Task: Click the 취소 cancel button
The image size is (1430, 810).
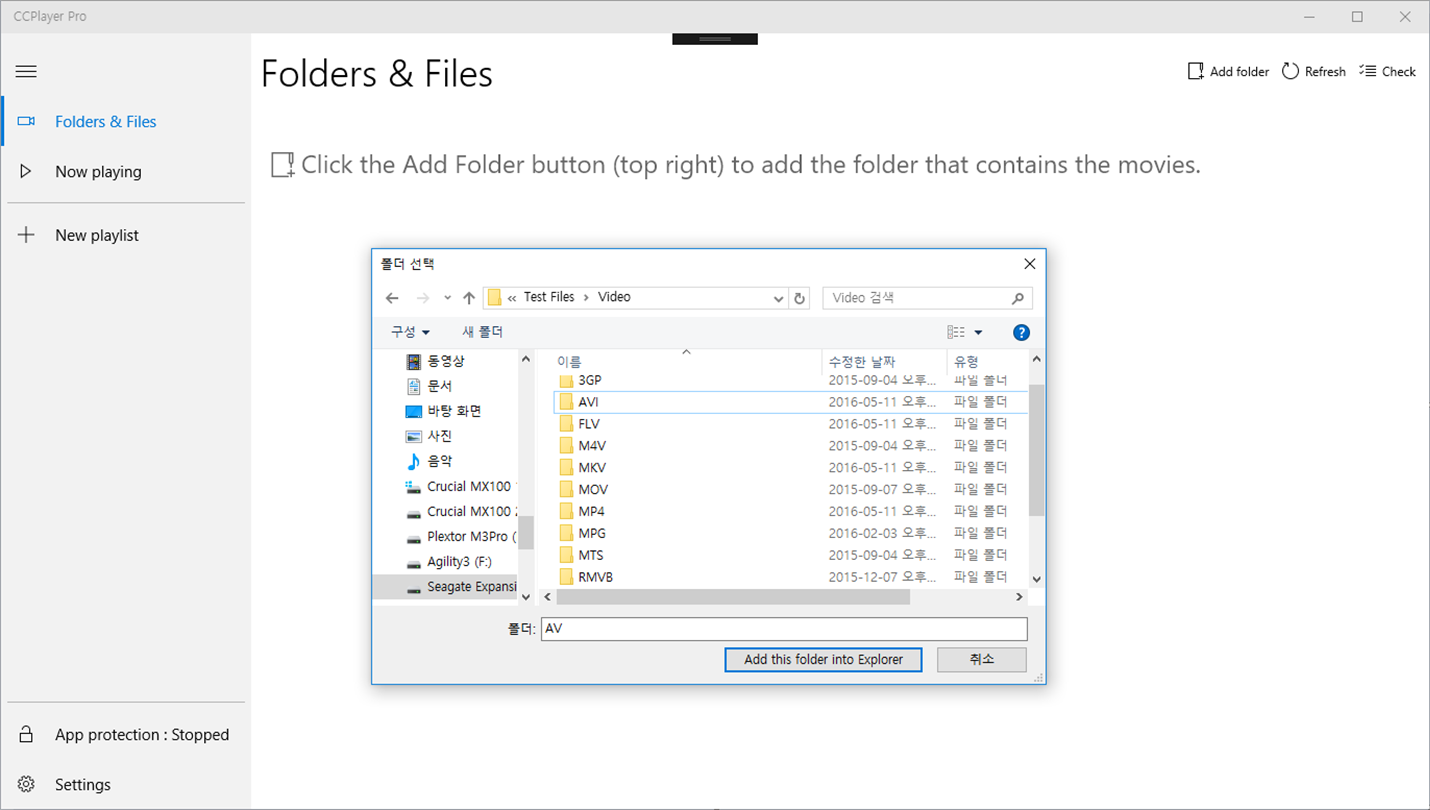Action: click(x=982, y=660)
